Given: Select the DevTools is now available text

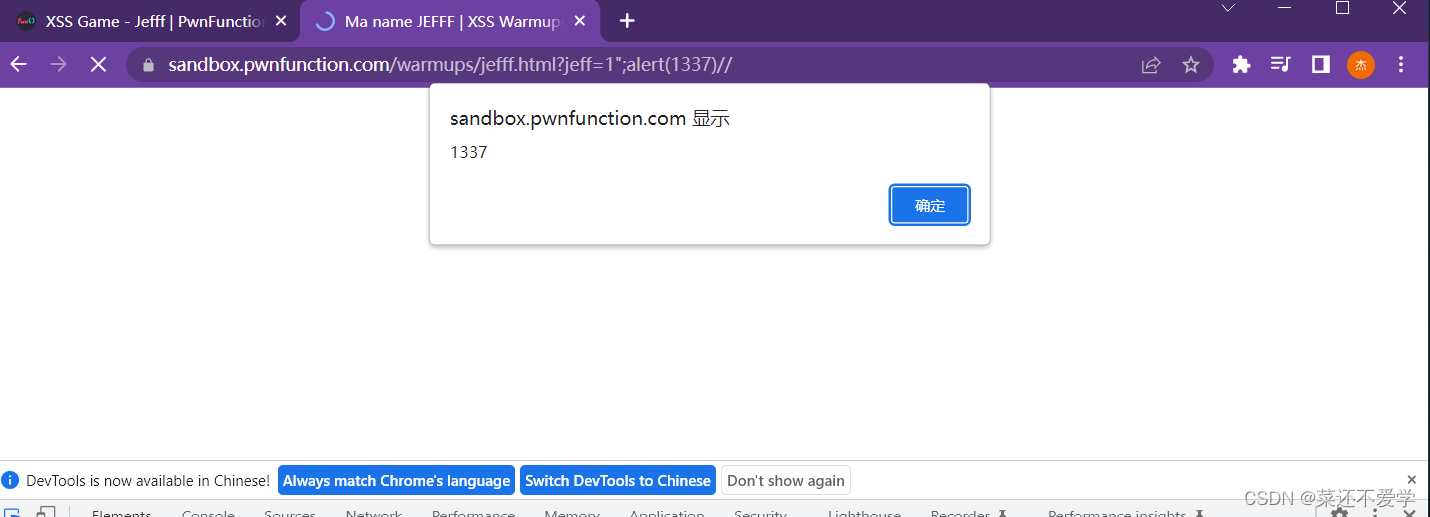Looking at the screenshot, I should tap(148, 481).
